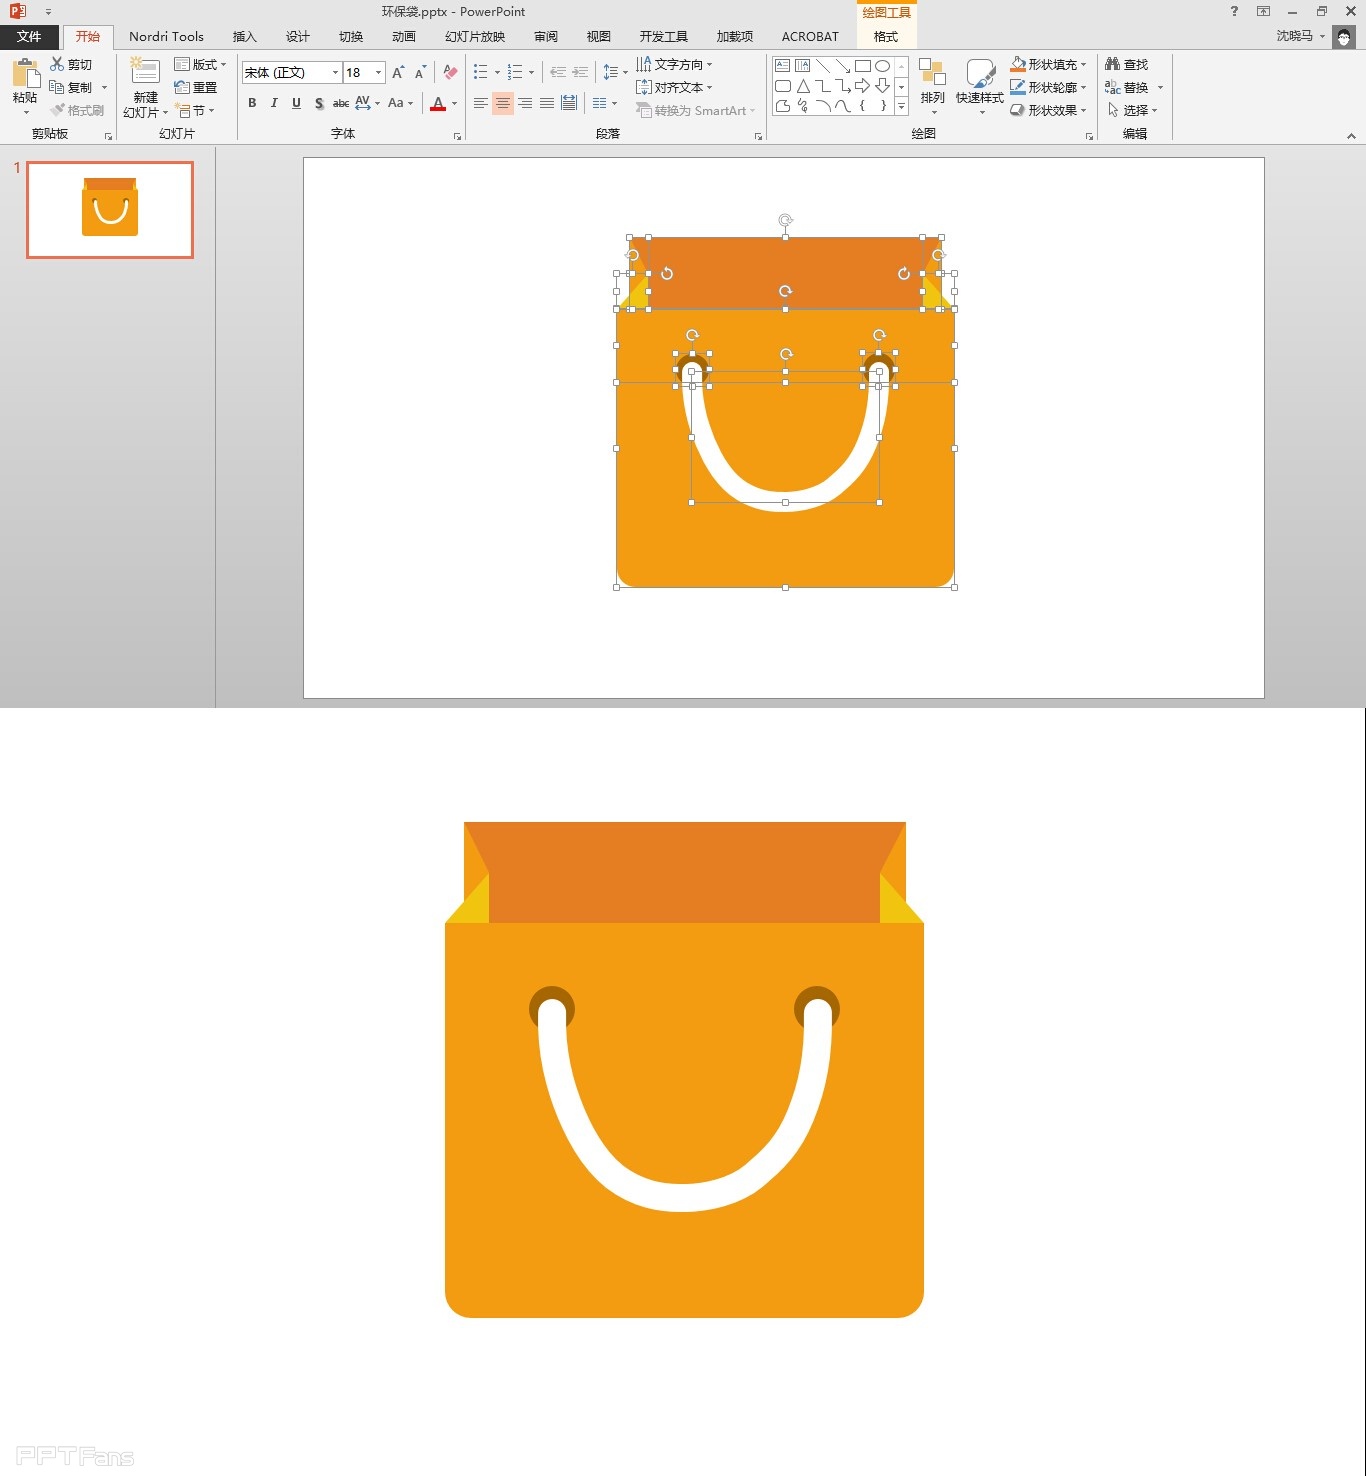
Task: Click the clear formatting eraser icon
Action: [x=450, y=72]
